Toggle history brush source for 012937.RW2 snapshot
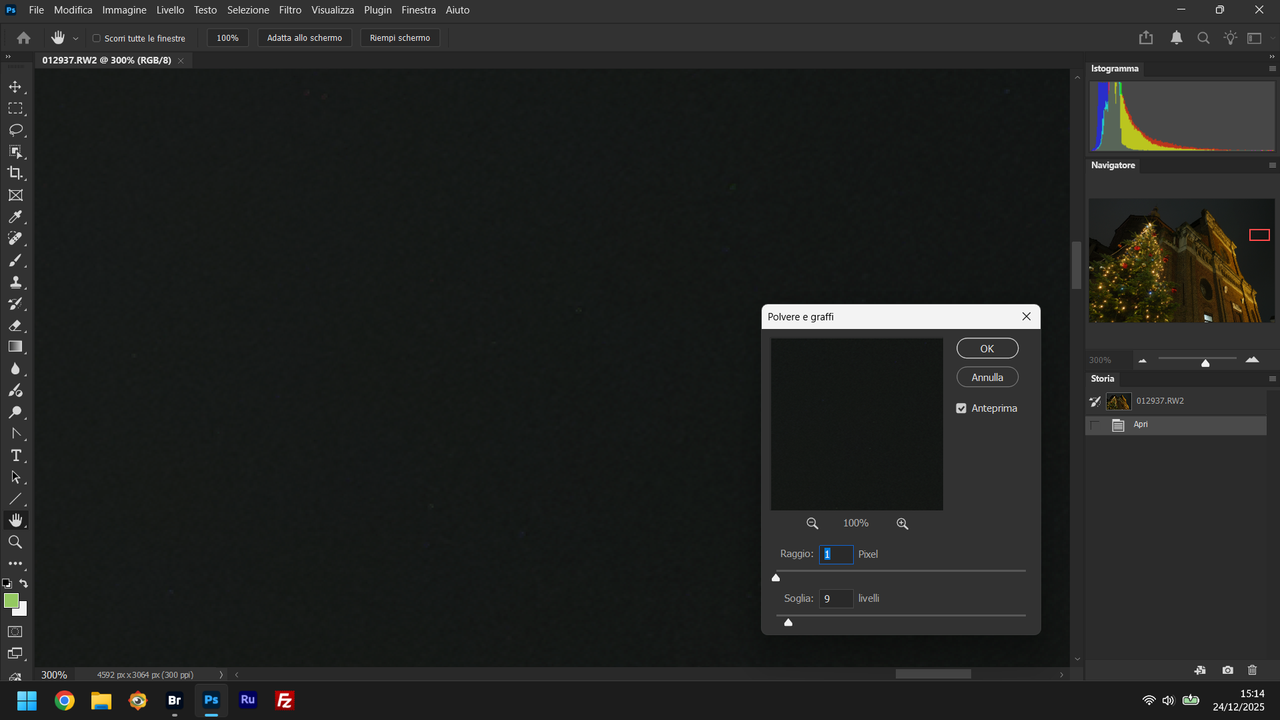 tap(1095, 402)
